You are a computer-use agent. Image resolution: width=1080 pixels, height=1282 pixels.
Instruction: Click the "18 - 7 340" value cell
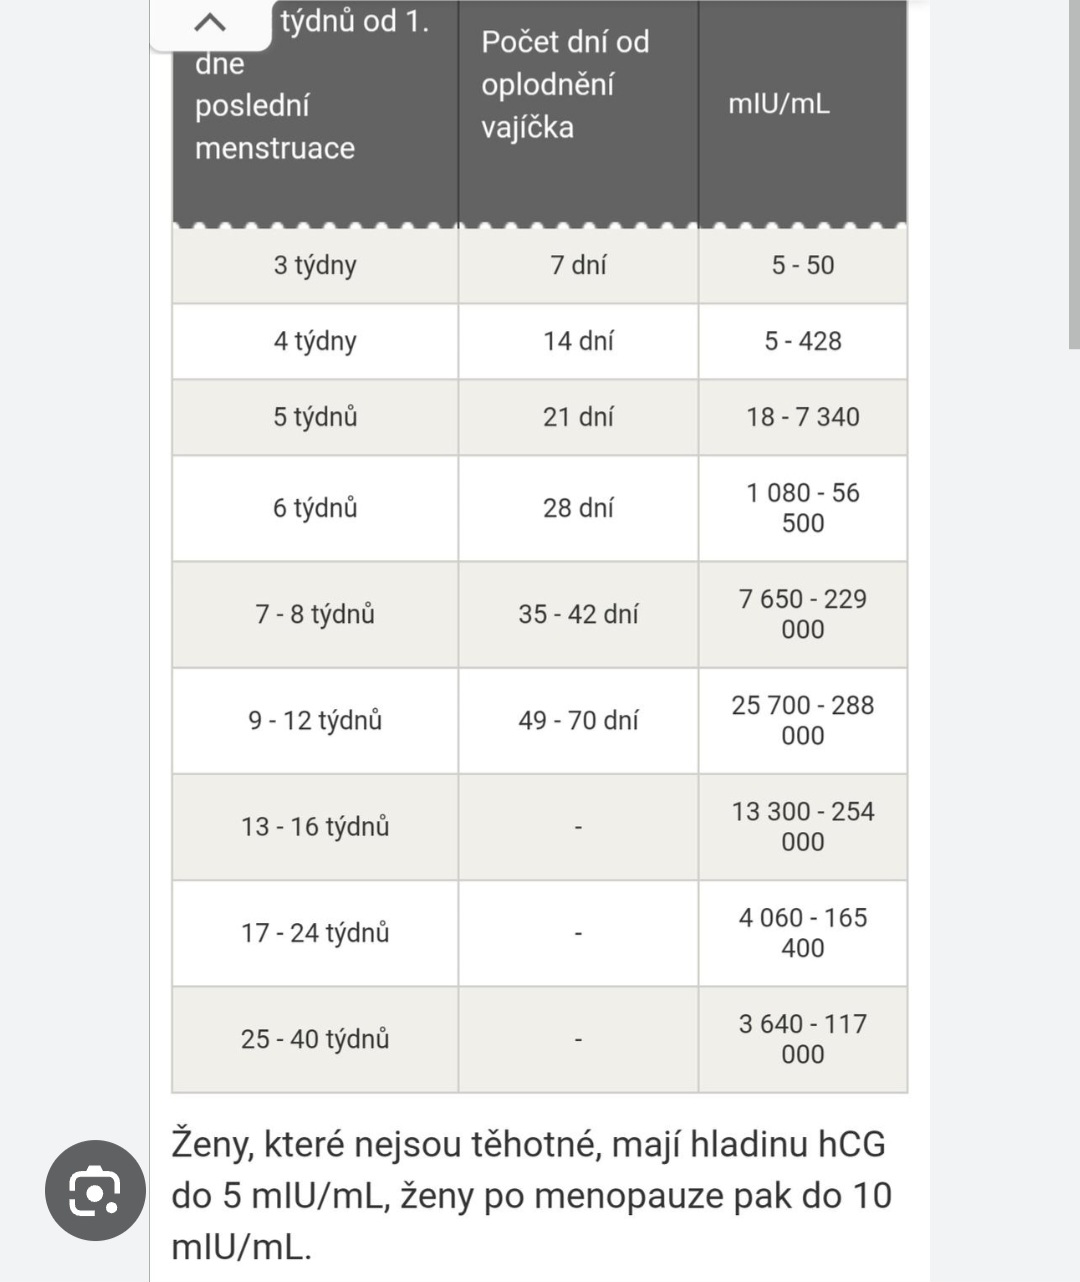[x=802, y=417]
